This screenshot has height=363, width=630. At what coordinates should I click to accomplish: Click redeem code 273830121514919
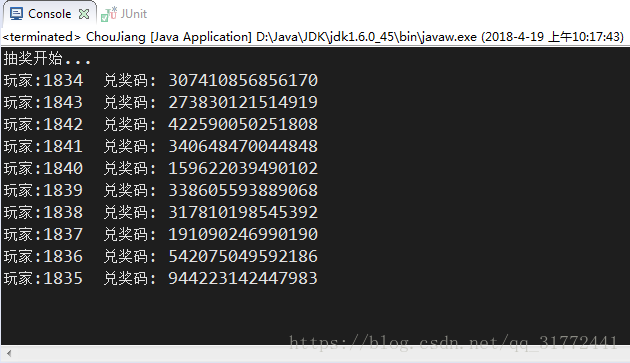[x=243, y=102]
